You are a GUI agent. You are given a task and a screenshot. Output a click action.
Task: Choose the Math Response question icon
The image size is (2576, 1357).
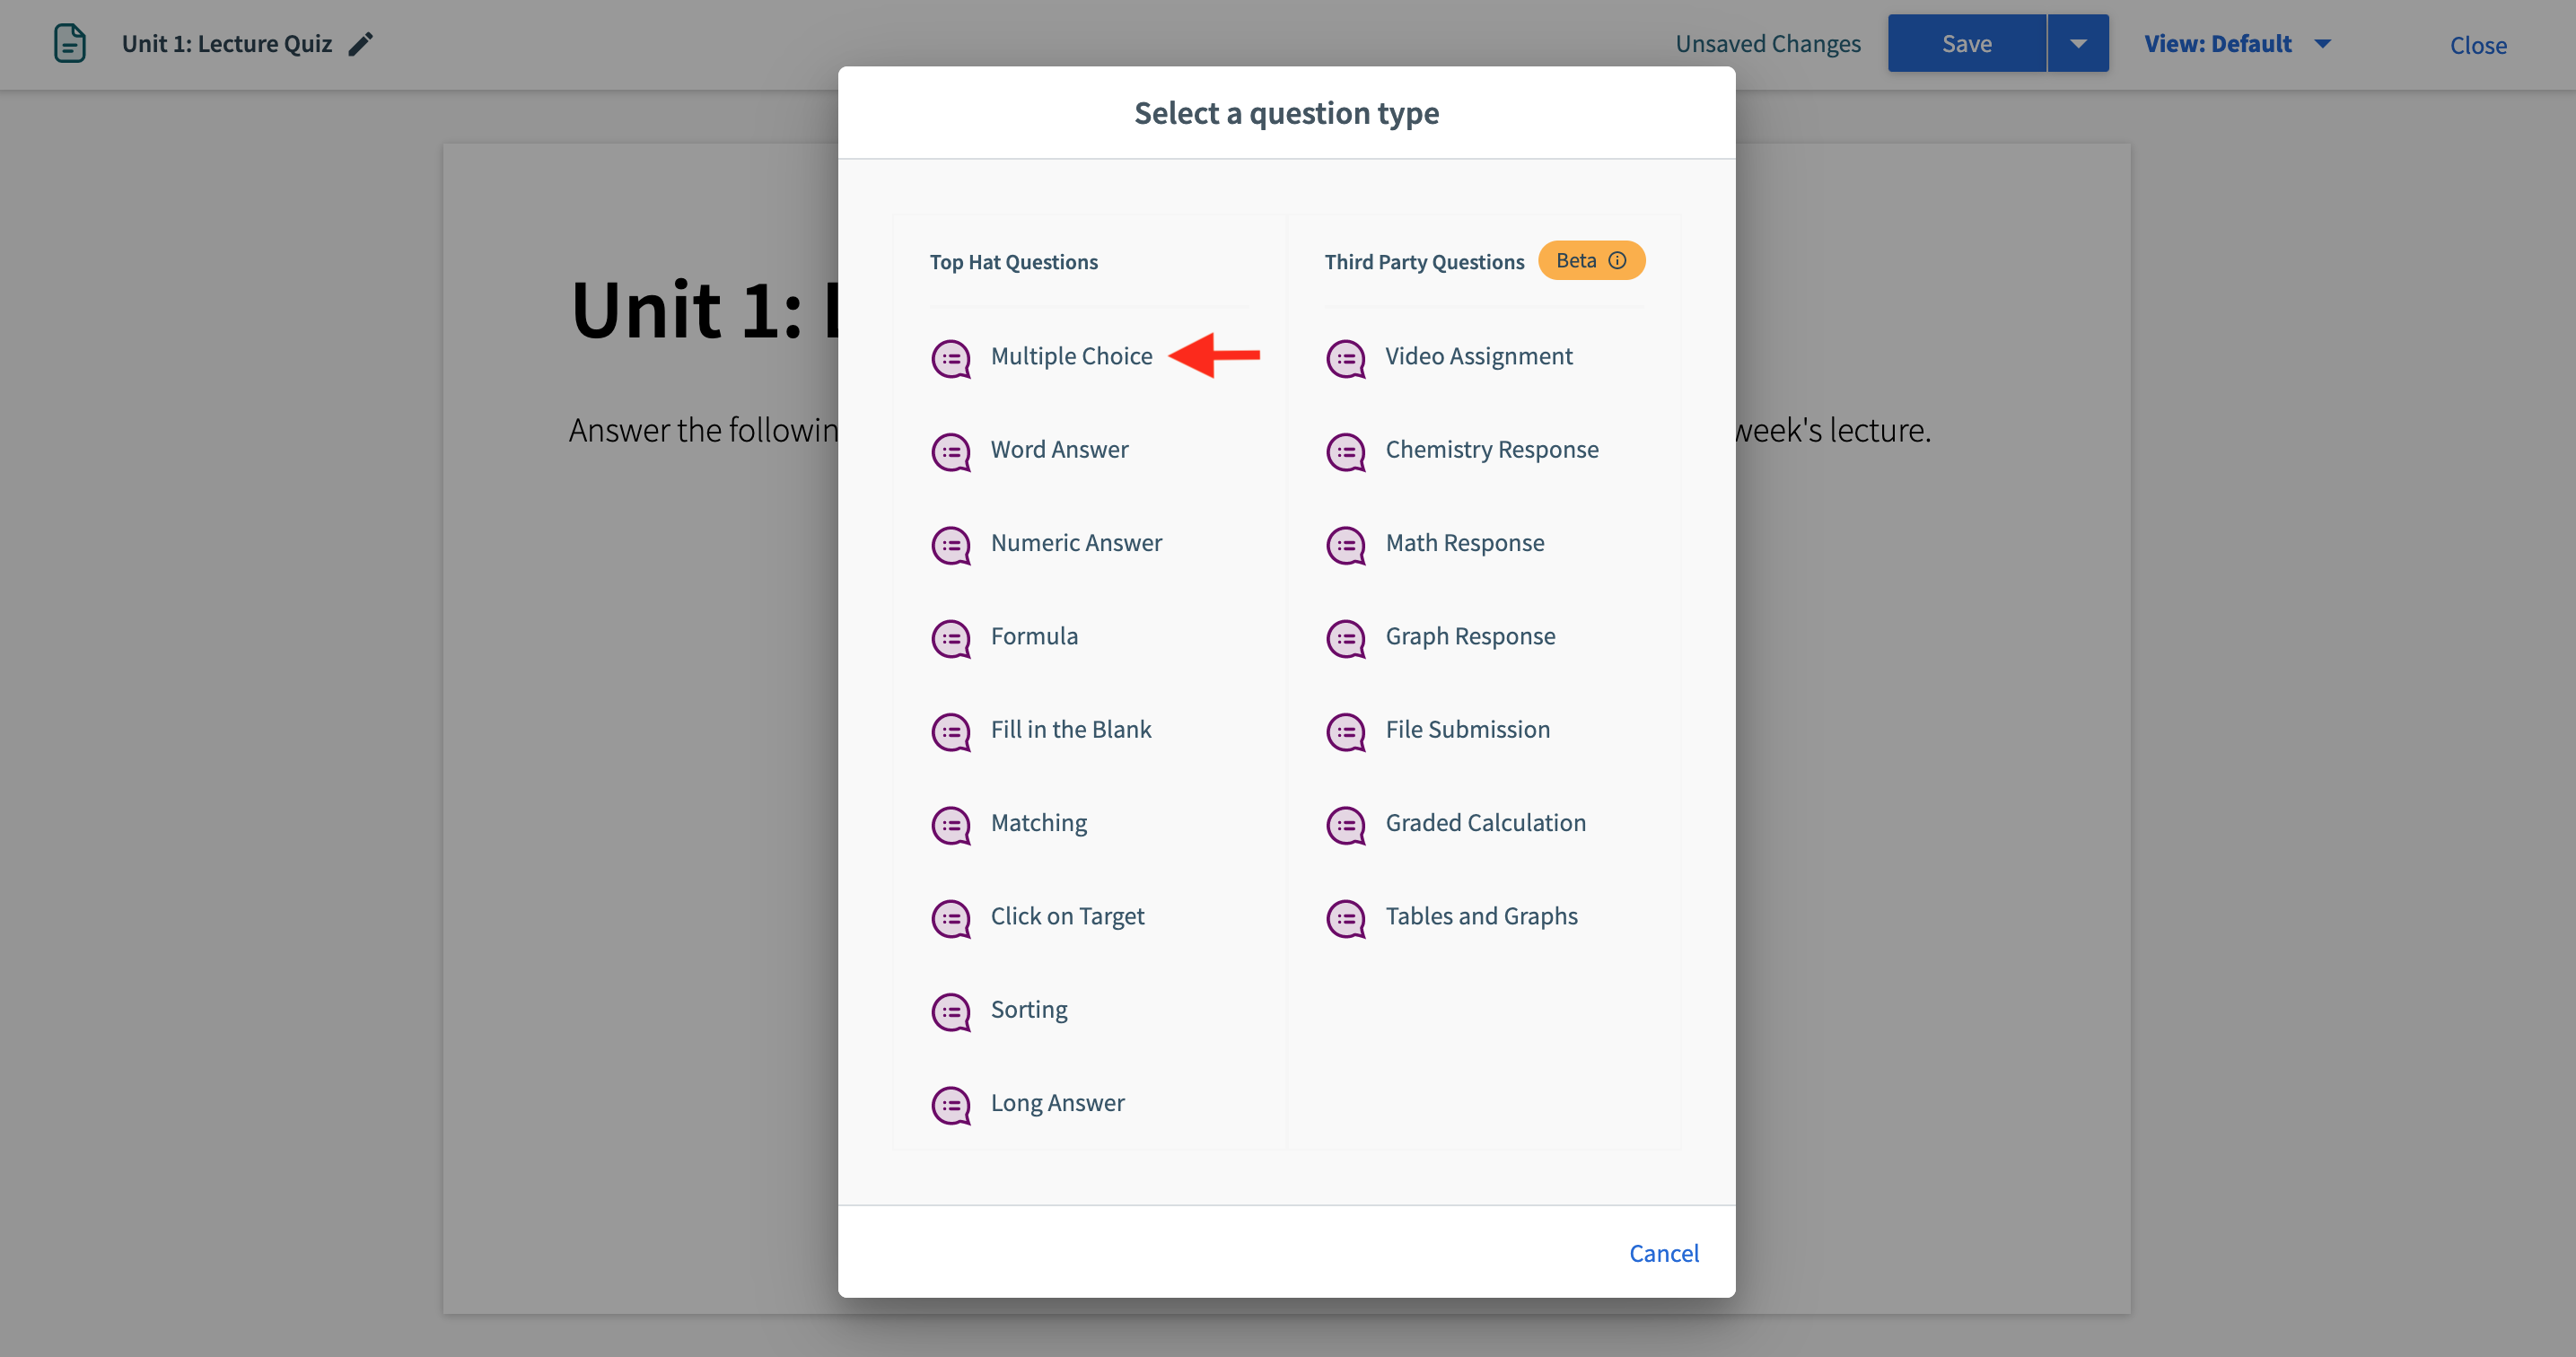point(1346,545)
